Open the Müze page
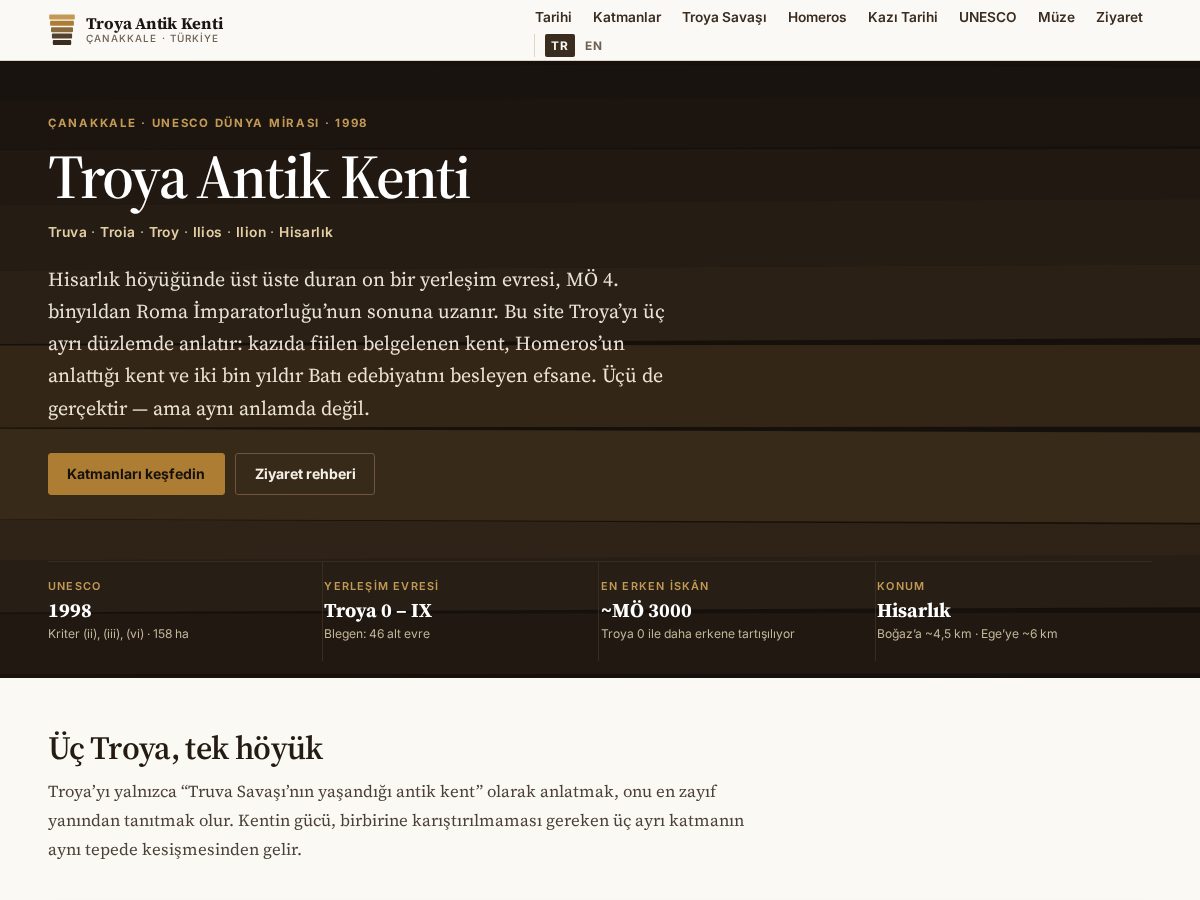The width and height of the screenshot is (1200, 900). tap(1056, 17)
